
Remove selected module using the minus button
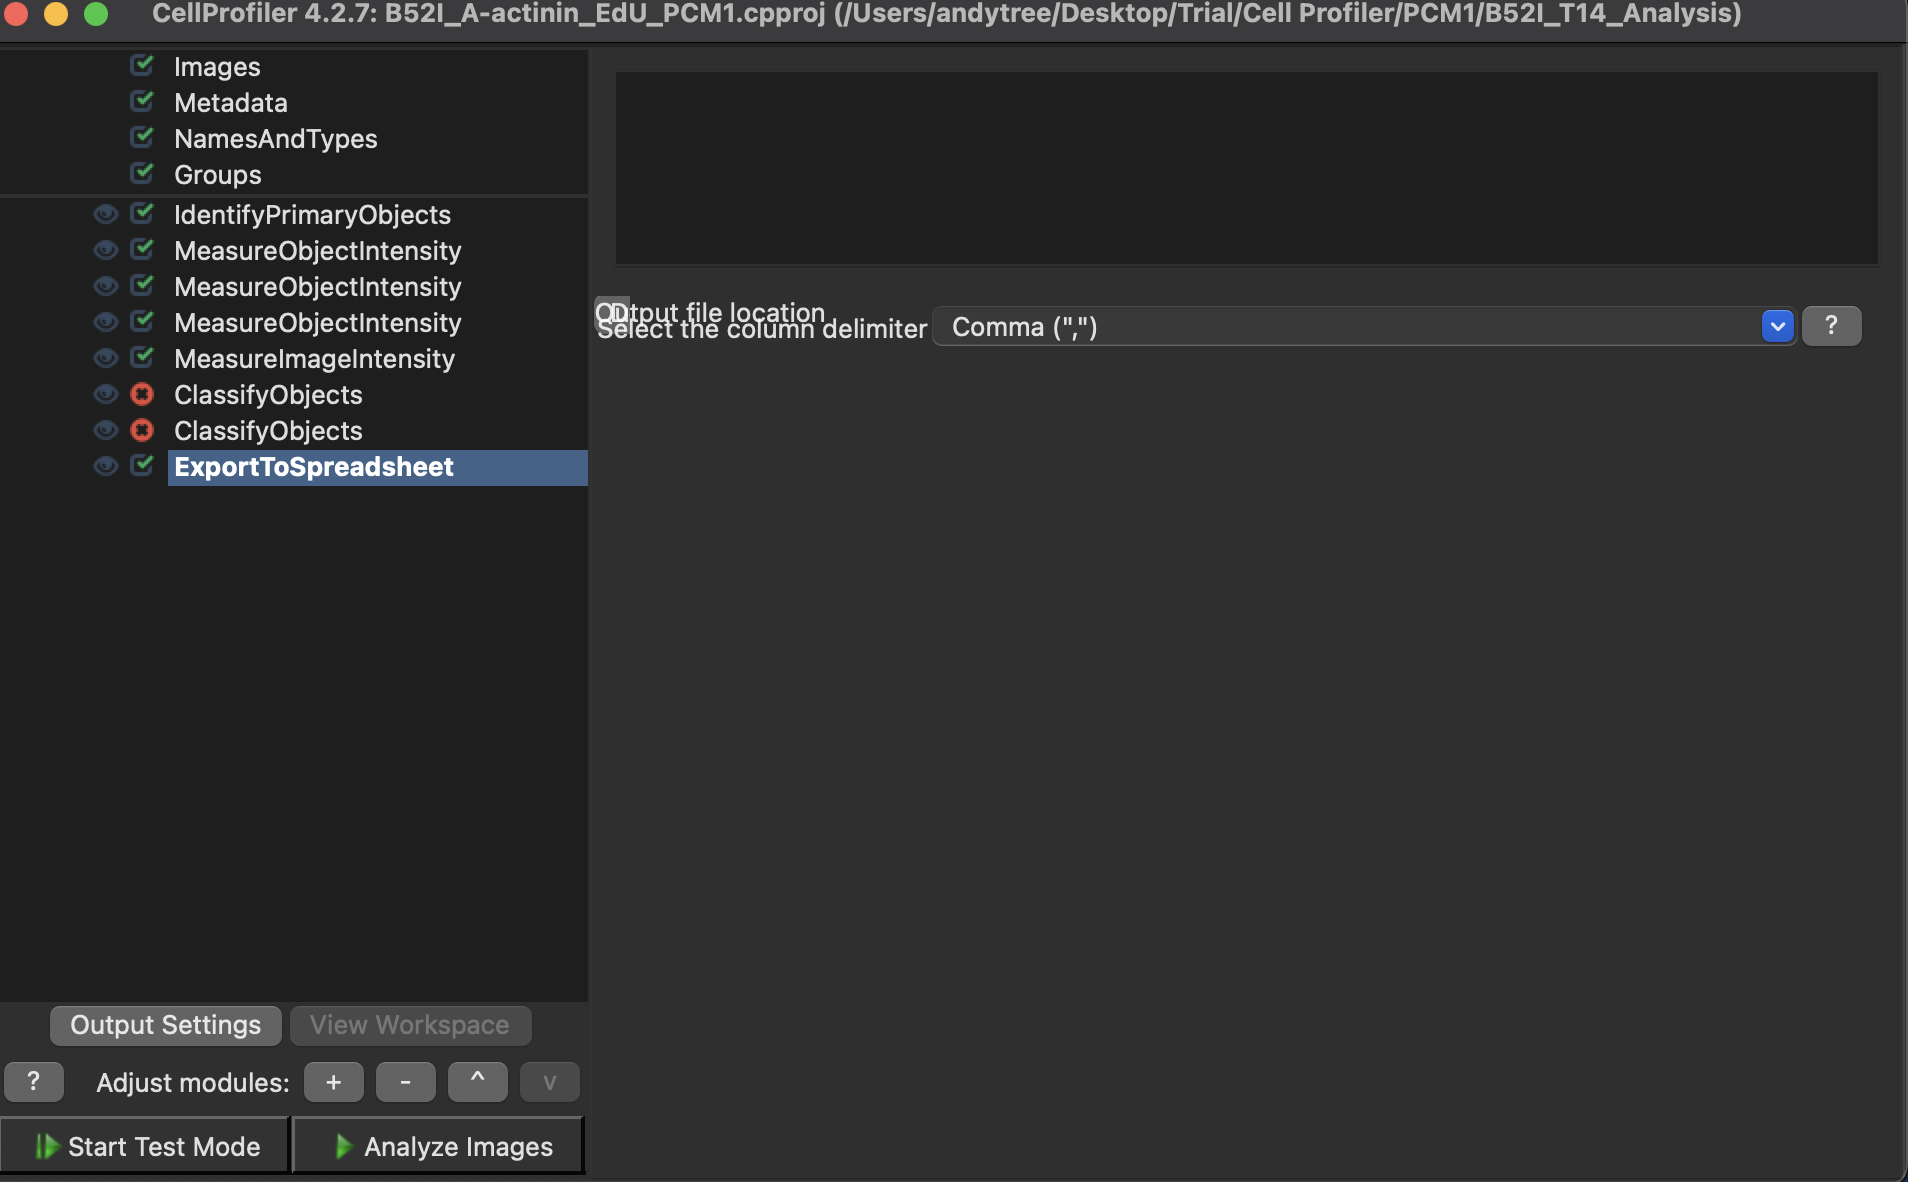(405, 1082)
